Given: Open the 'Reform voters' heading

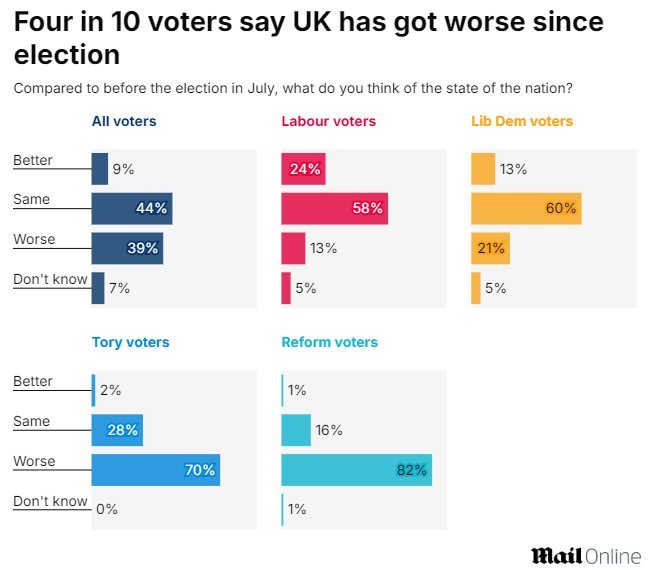Looking at the screenshot, I should [330, 342].
